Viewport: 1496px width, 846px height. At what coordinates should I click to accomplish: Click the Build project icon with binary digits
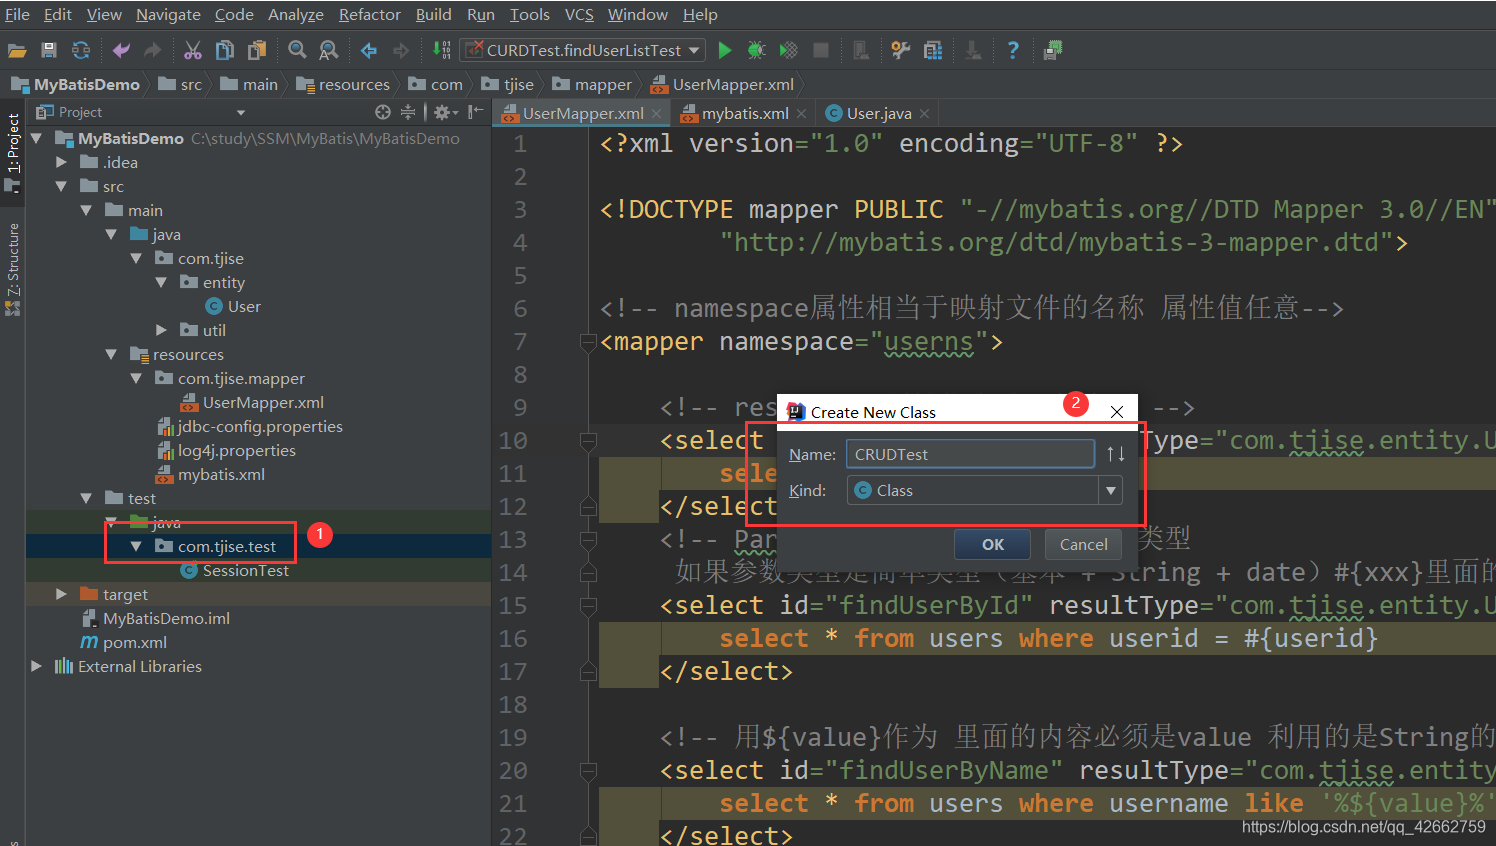[x=441, y=50]
